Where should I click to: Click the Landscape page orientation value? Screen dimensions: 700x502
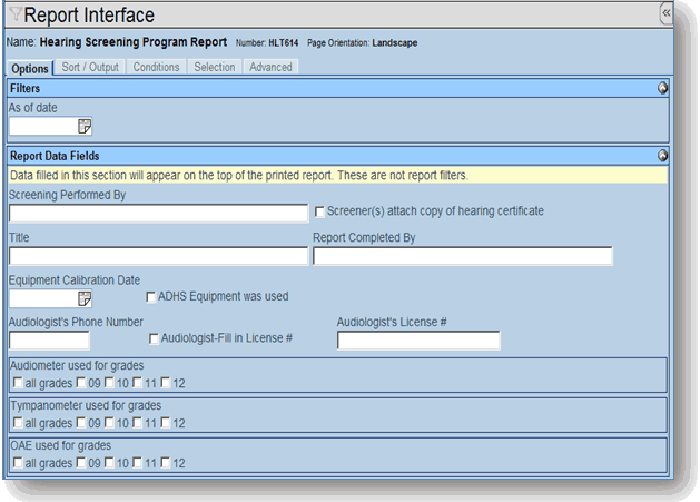point(395,43)
